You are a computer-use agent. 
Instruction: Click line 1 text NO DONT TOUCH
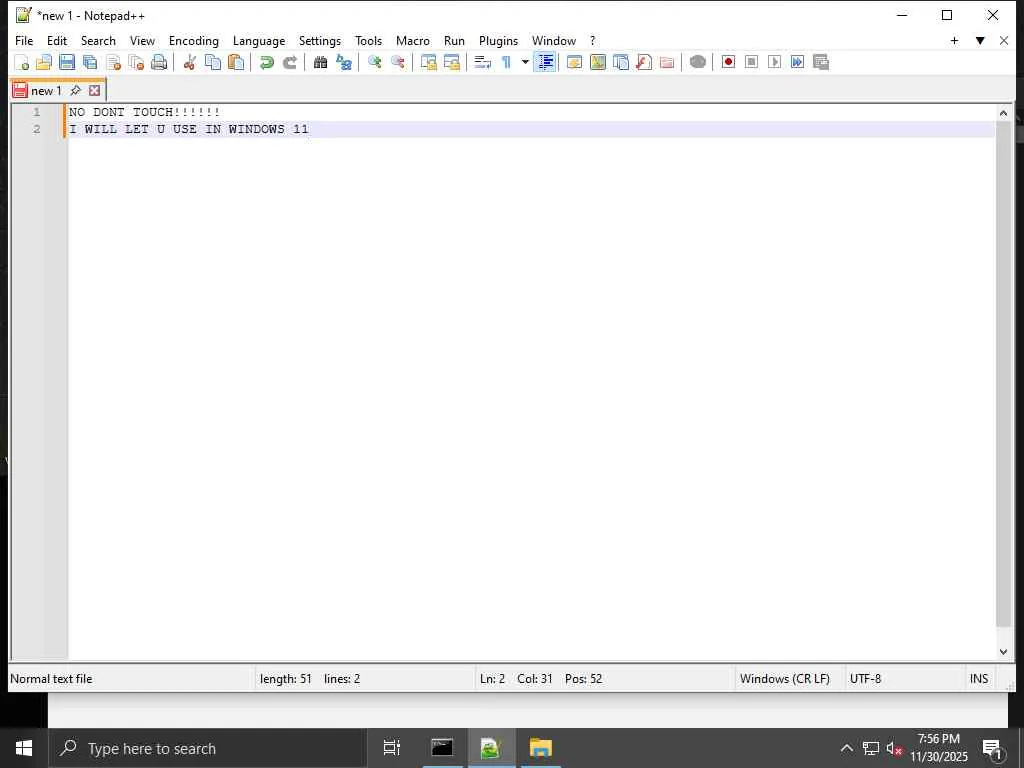(144, 112)
